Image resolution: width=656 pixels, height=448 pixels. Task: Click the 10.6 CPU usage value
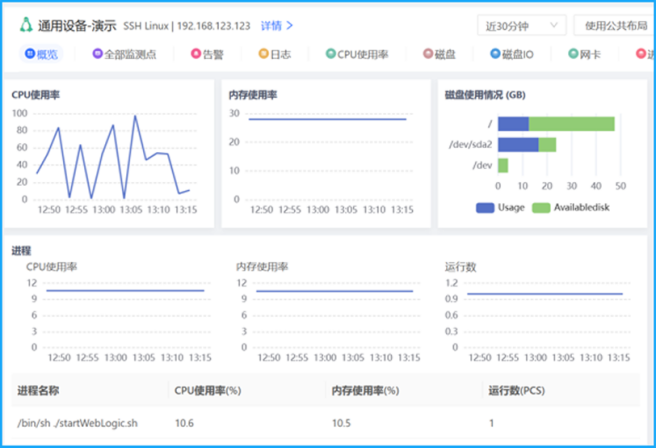[184, 423]
